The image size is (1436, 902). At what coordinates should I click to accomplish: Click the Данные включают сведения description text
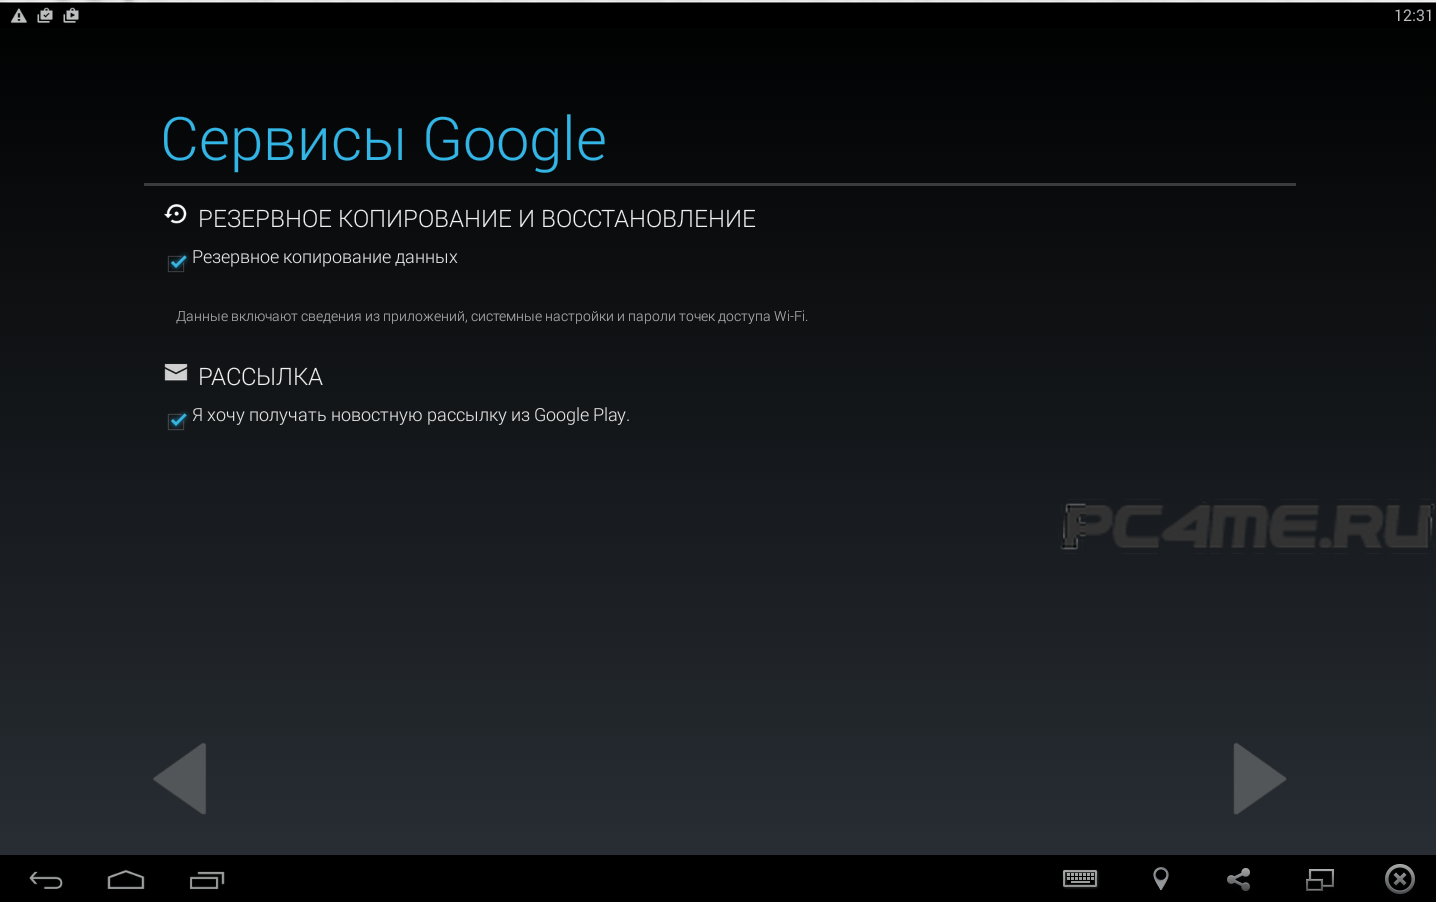point(492,317)
